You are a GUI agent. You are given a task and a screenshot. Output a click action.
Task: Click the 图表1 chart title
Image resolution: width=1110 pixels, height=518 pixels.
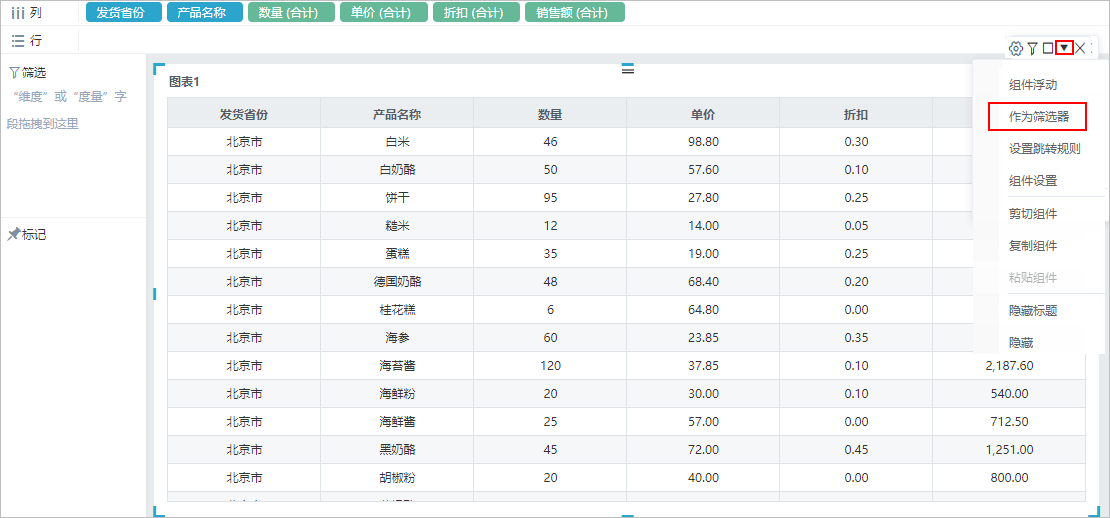click(184, 81)
